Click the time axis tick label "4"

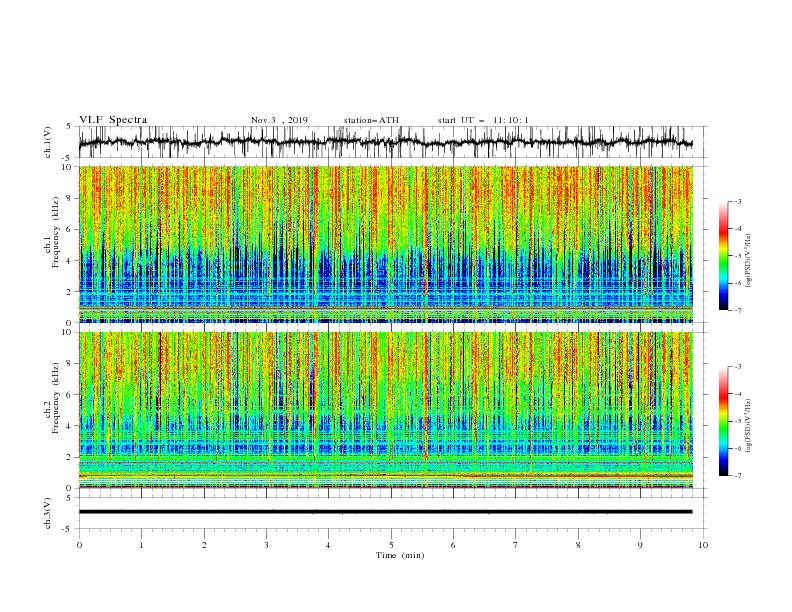click(328, 545)
